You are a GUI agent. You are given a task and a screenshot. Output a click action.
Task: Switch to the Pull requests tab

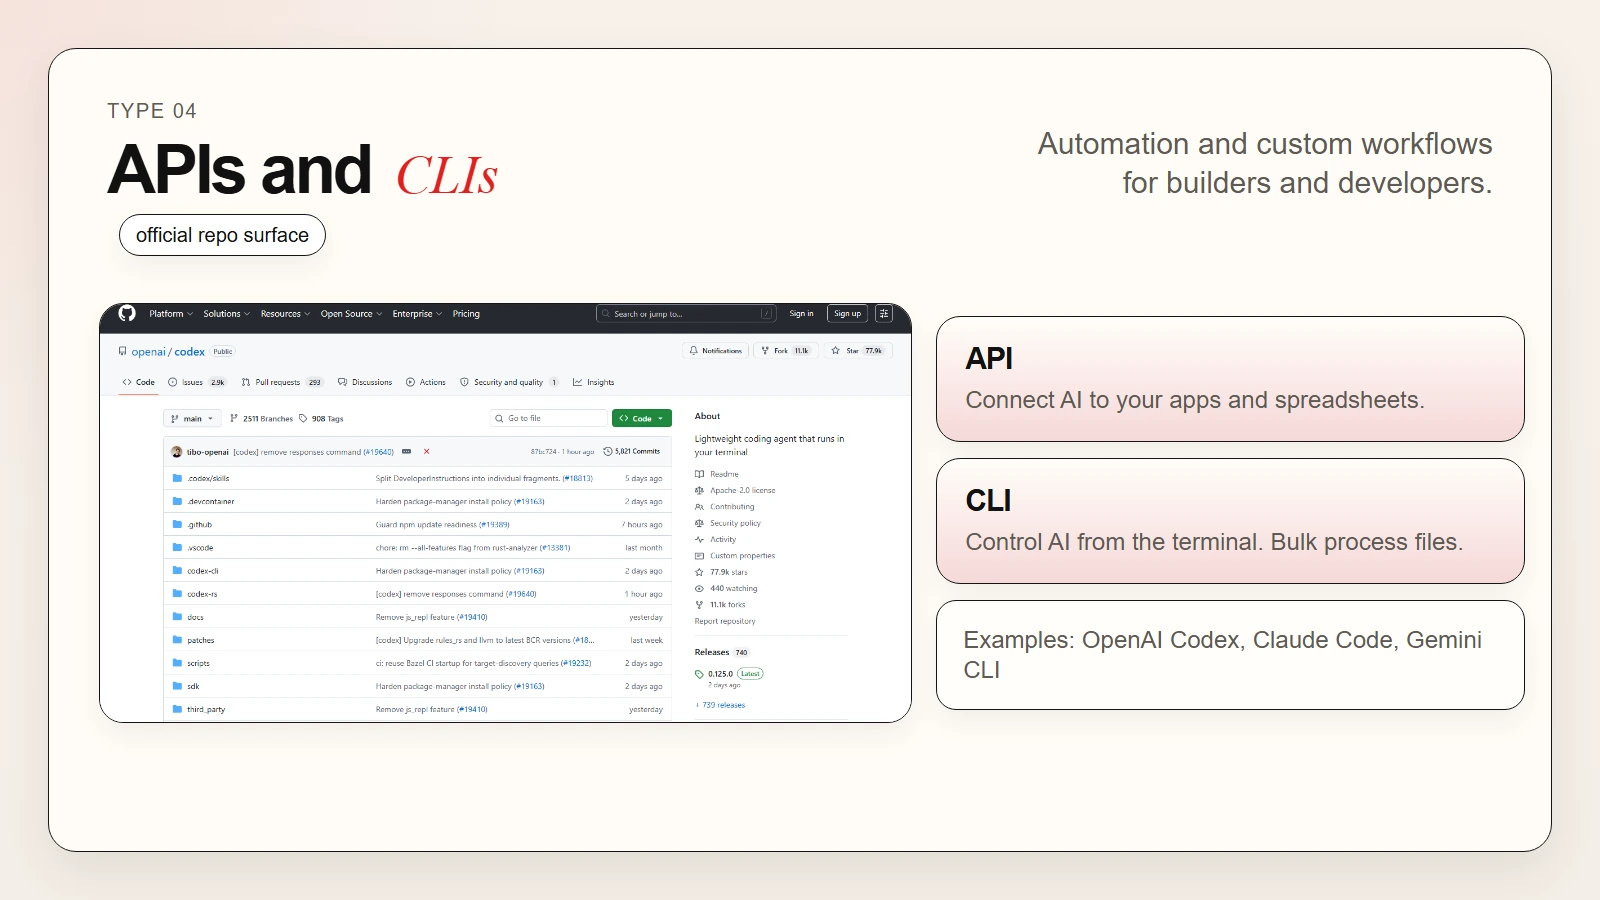point(283,382)
